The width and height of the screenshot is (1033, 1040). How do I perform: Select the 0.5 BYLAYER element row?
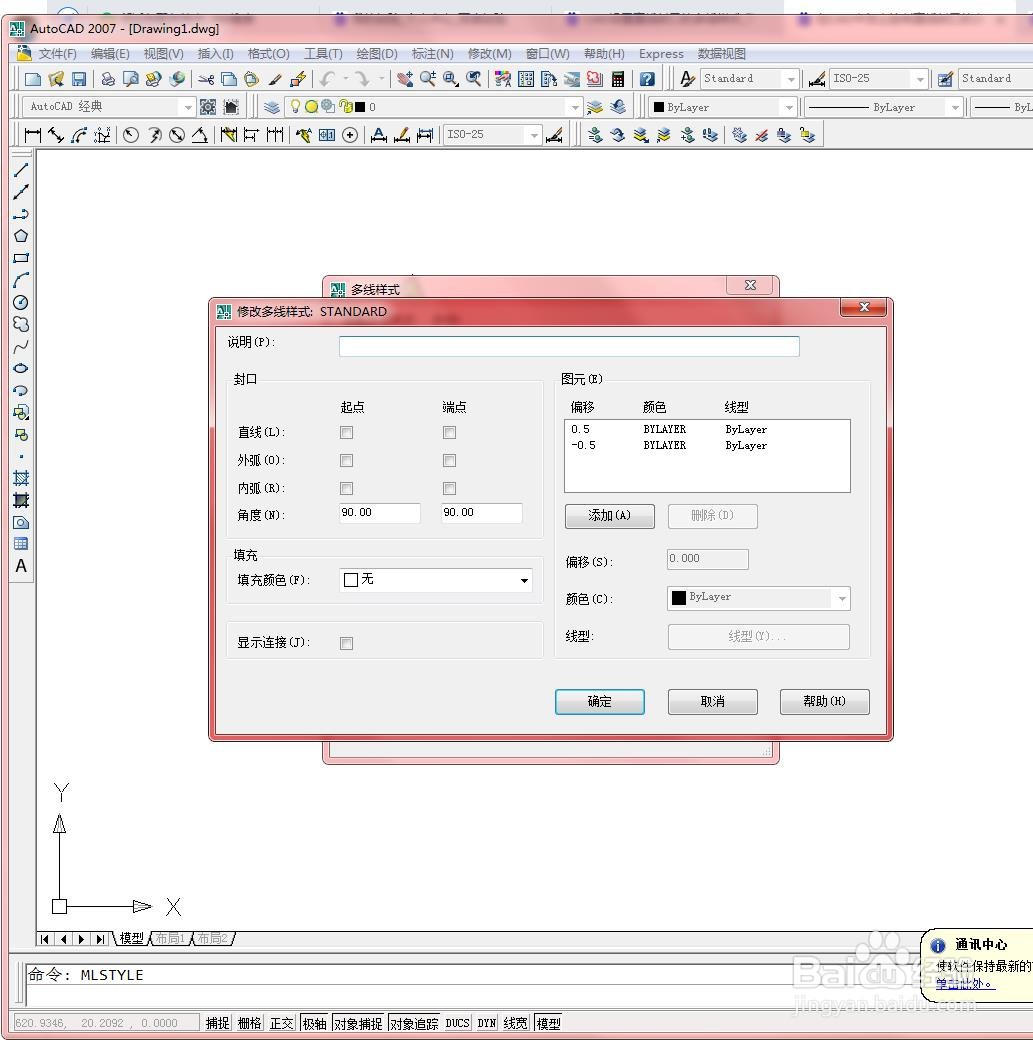[707, 429]
